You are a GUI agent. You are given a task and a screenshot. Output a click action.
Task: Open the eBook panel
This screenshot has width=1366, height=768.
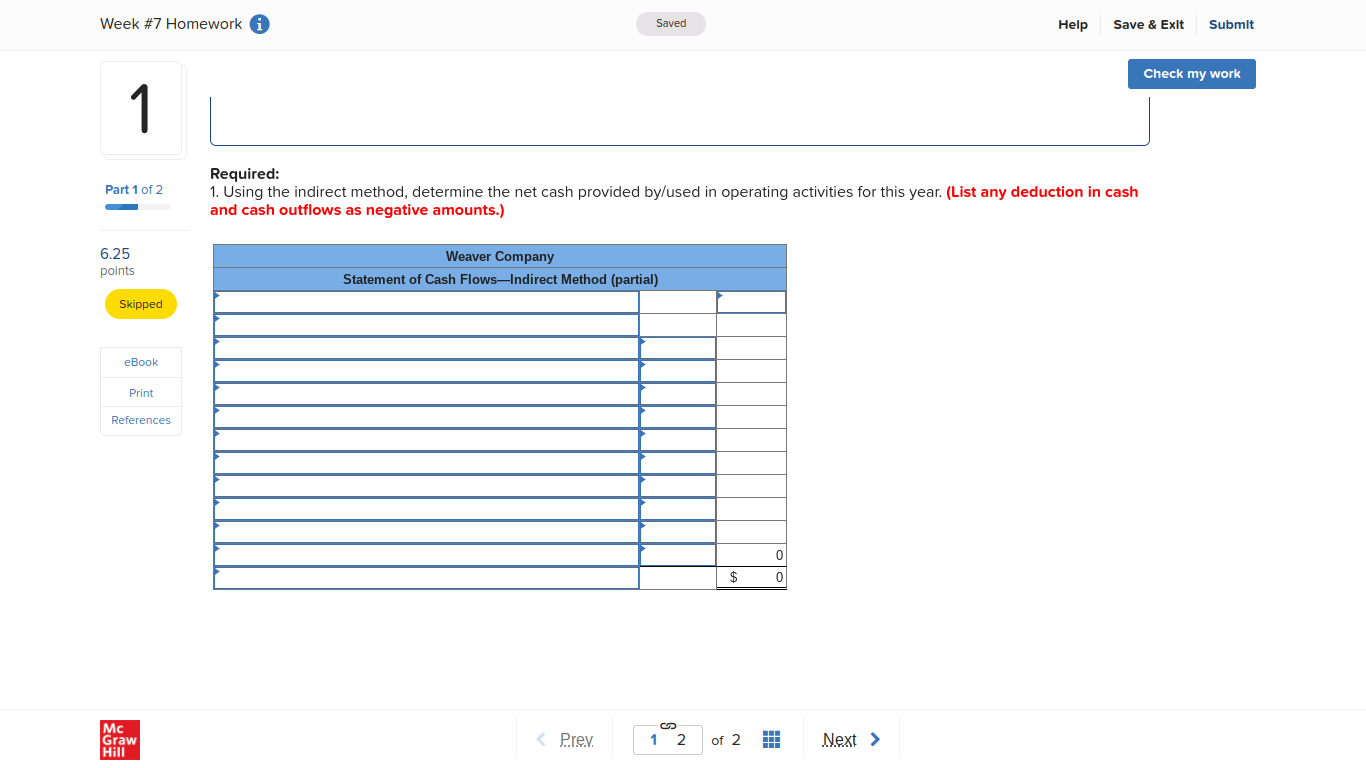pos(140,362)
